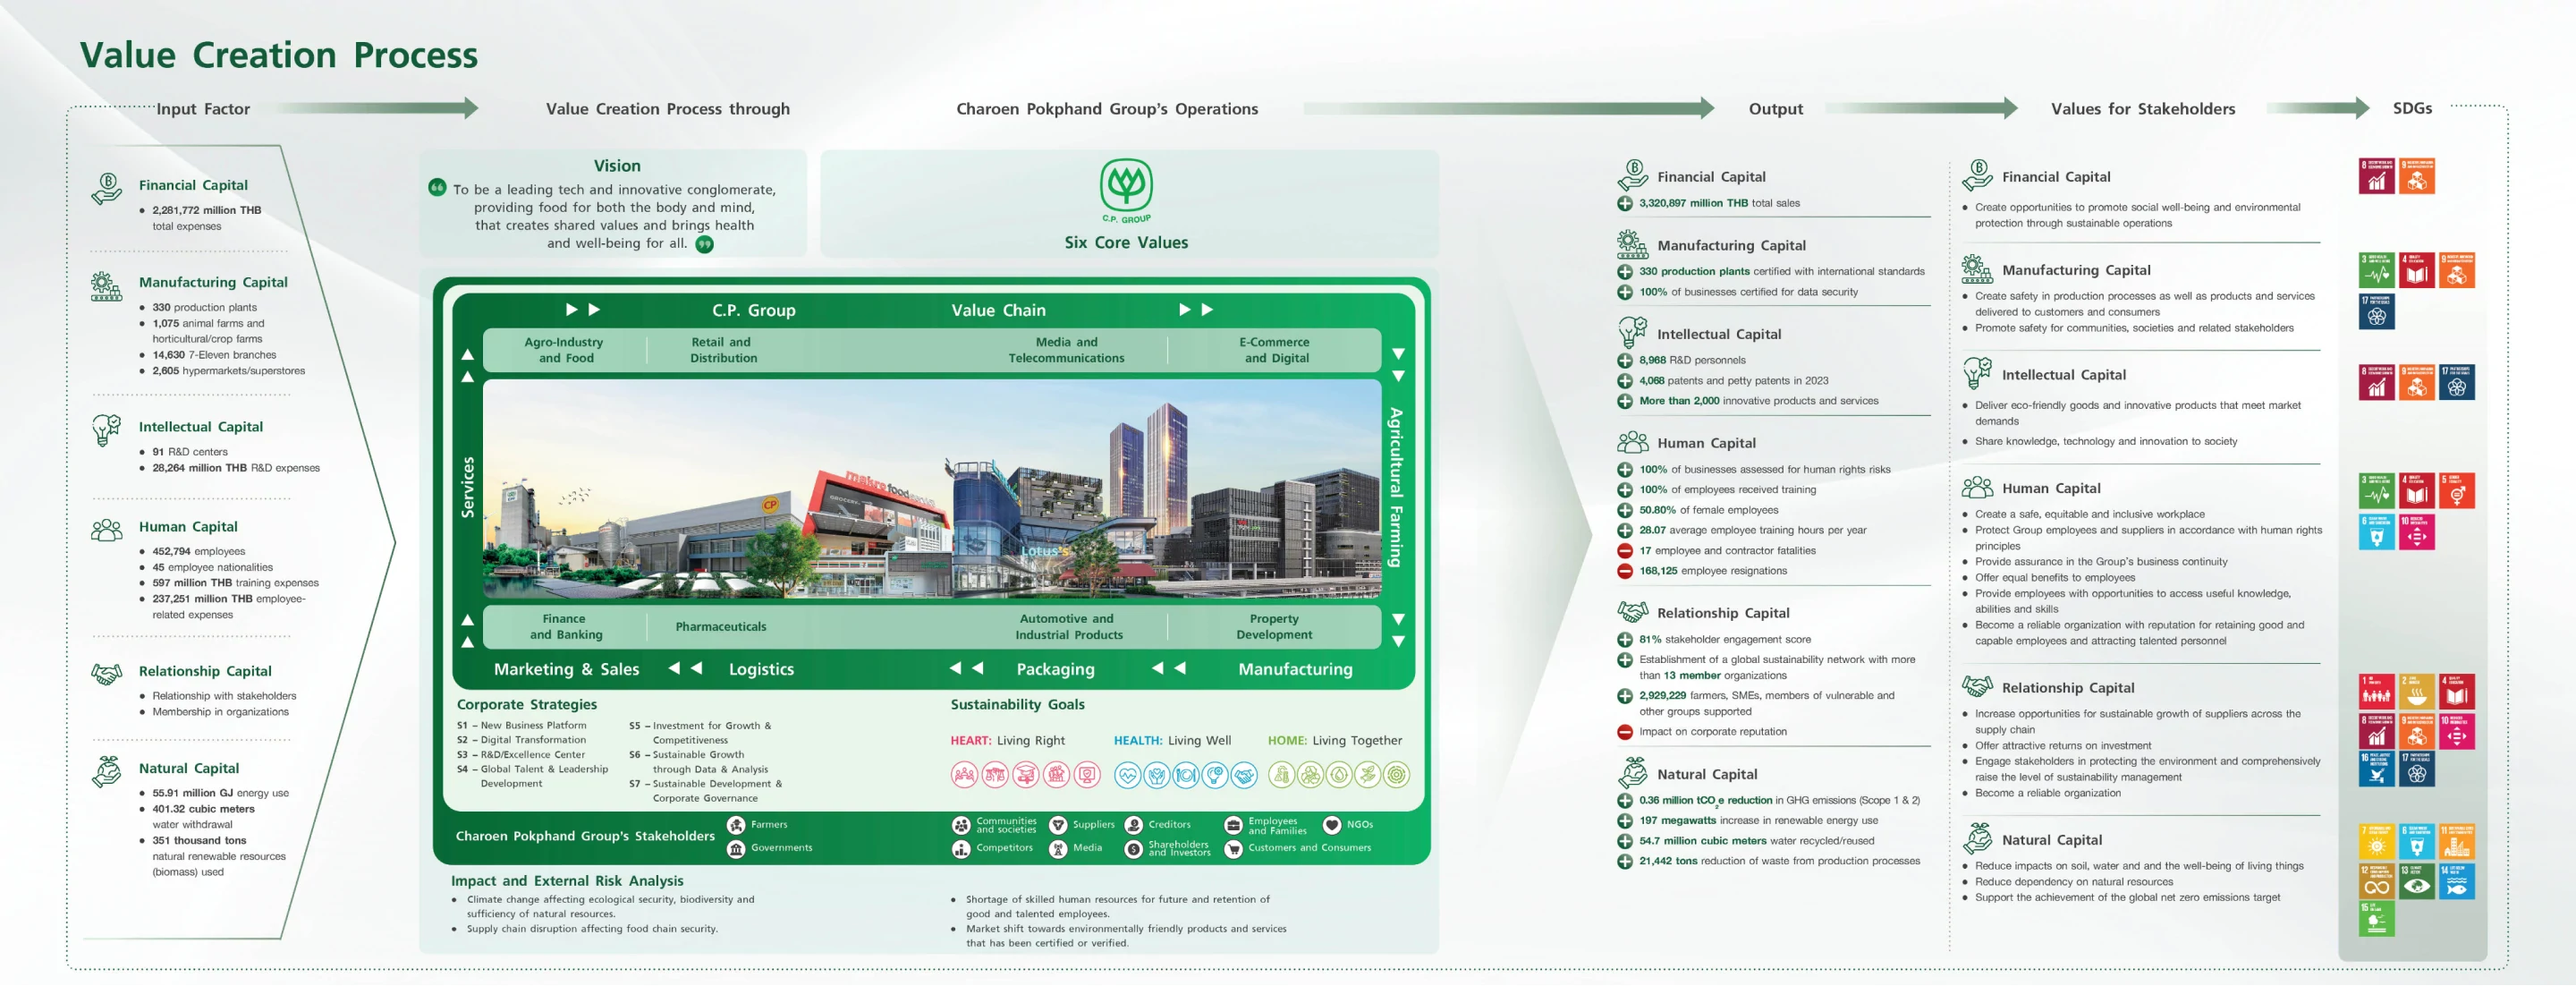2576x986 pixels.
Task: Click the 'Property Development' label
Action: 1274,627
